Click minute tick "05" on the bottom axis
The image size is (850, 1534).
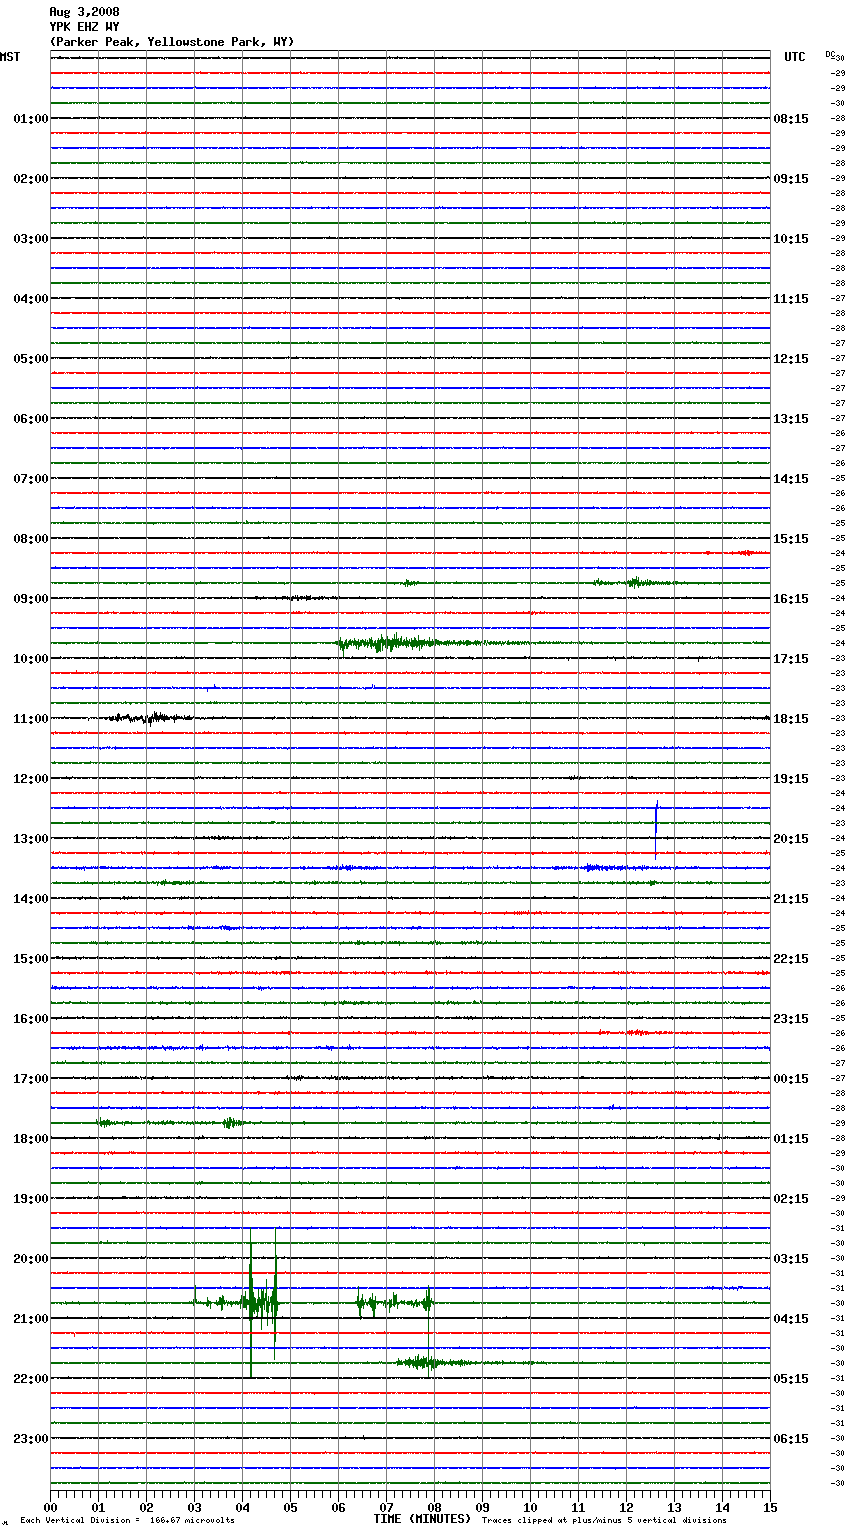[290, 1507]
